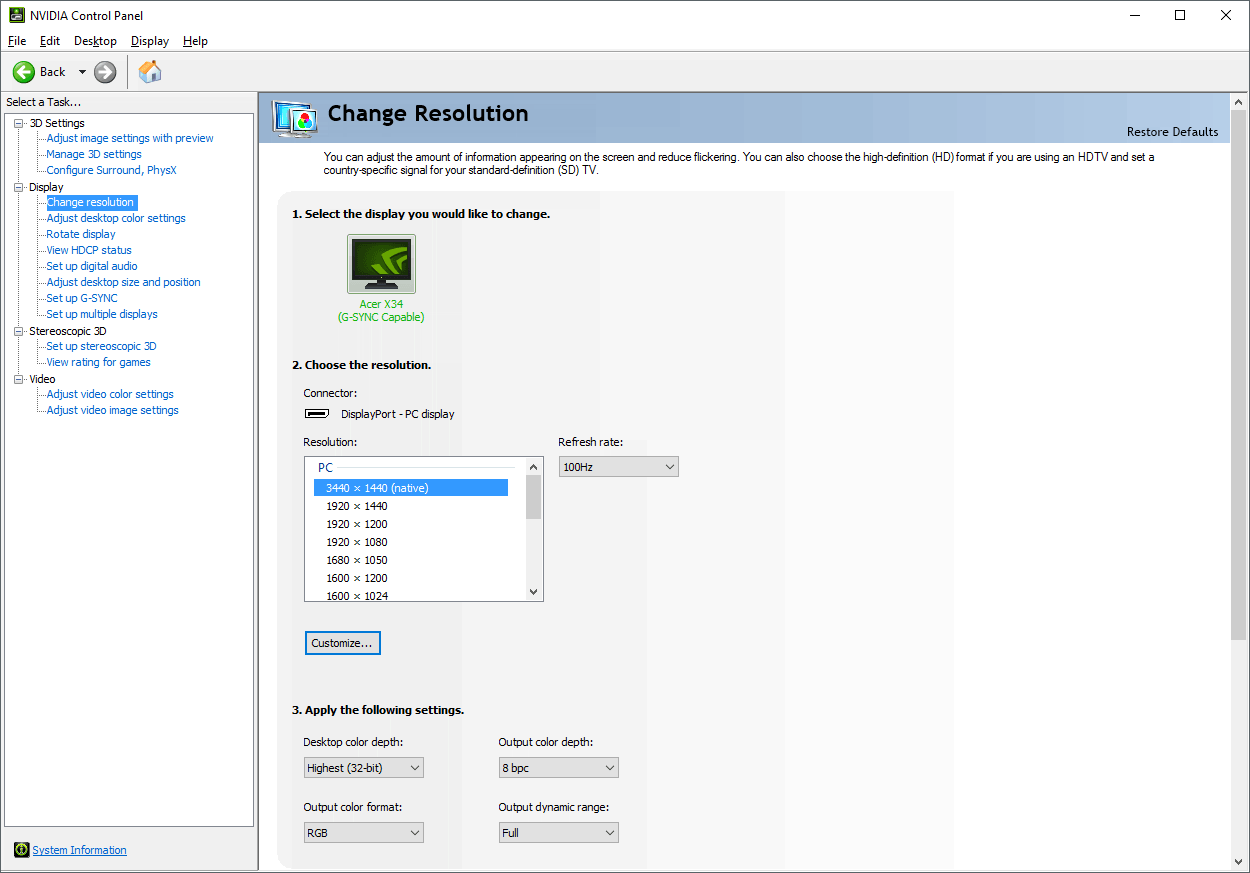Open Set up G-SYNC
The height and width of the screenshot is (873, 1250).
point(82,298)
